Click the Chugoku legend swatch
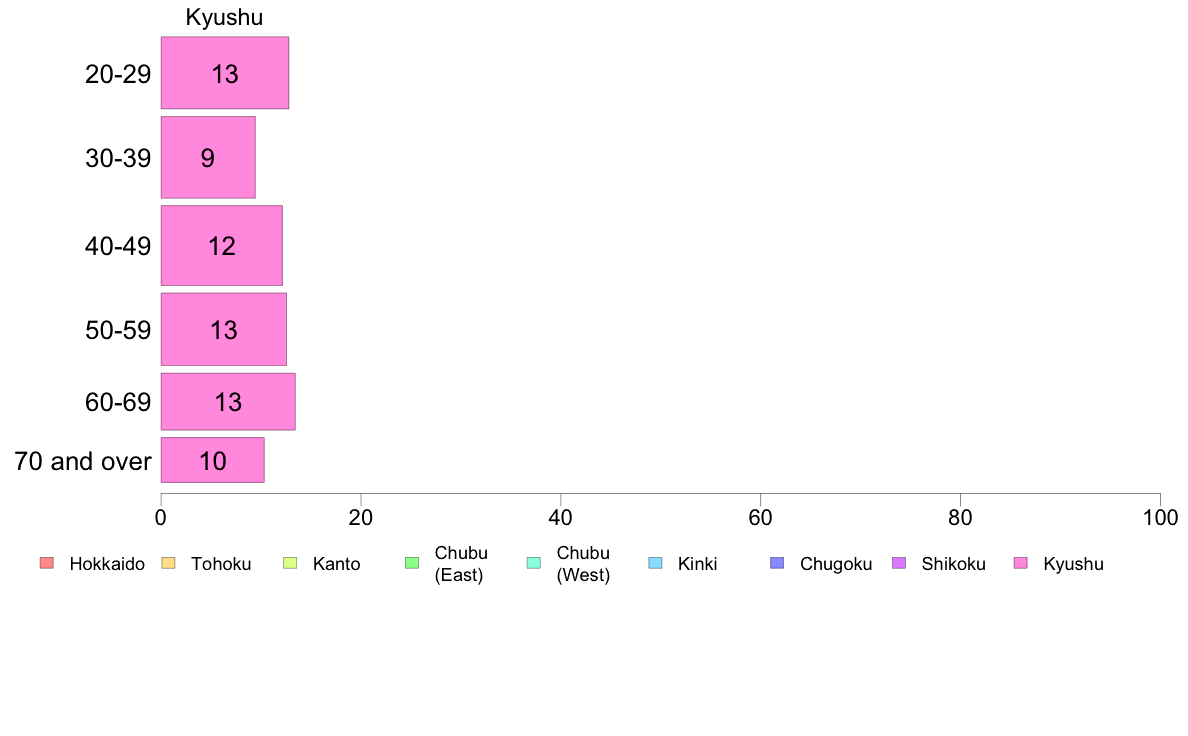 pyautogui.click(x=777, y=563)
